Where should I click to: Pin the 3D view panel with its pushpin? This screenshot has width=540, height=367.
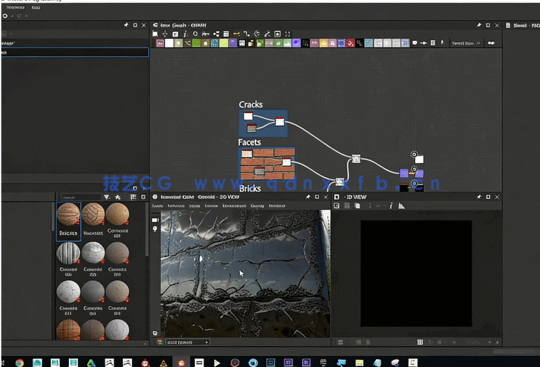tap(308, 197)
